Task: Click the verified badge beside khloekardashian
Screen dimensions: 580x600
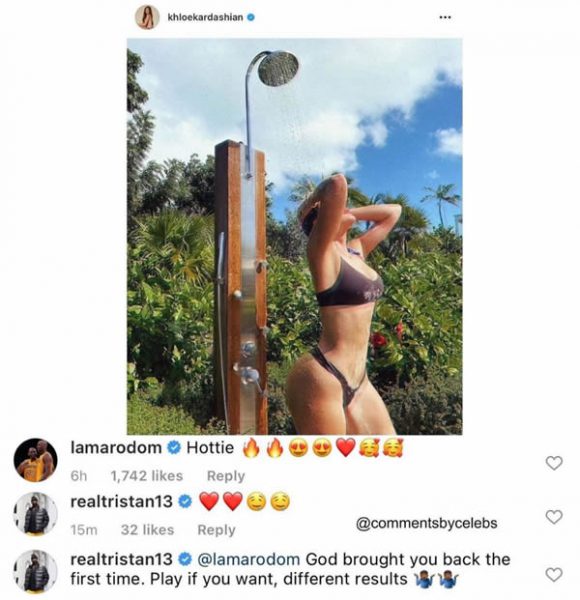Action: tap(251, 17)
